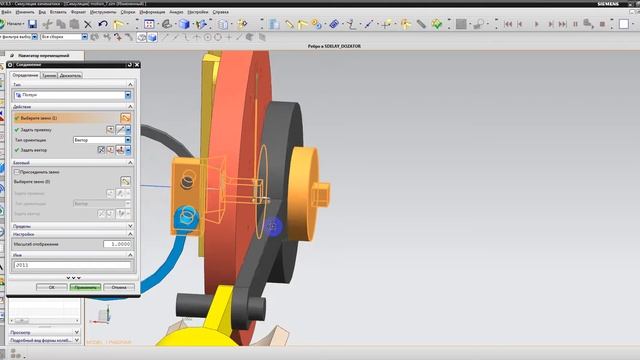Viewport: 640px width, 360px height.
Task: Click the OK button in joint dialog
Action: point(51,287)
